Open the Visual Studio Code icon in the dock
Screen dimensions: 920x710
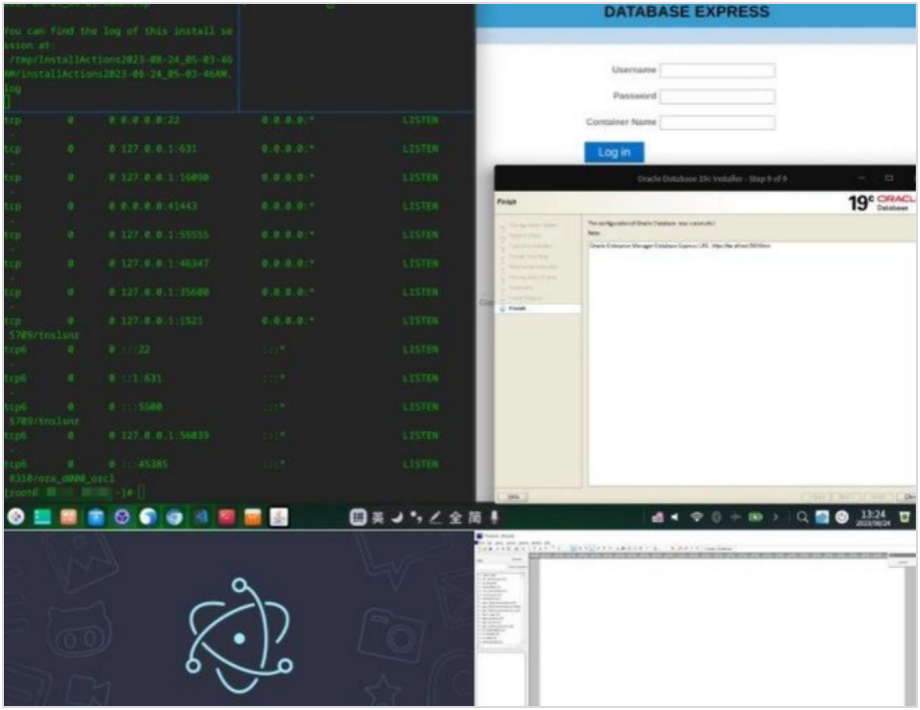201,517
